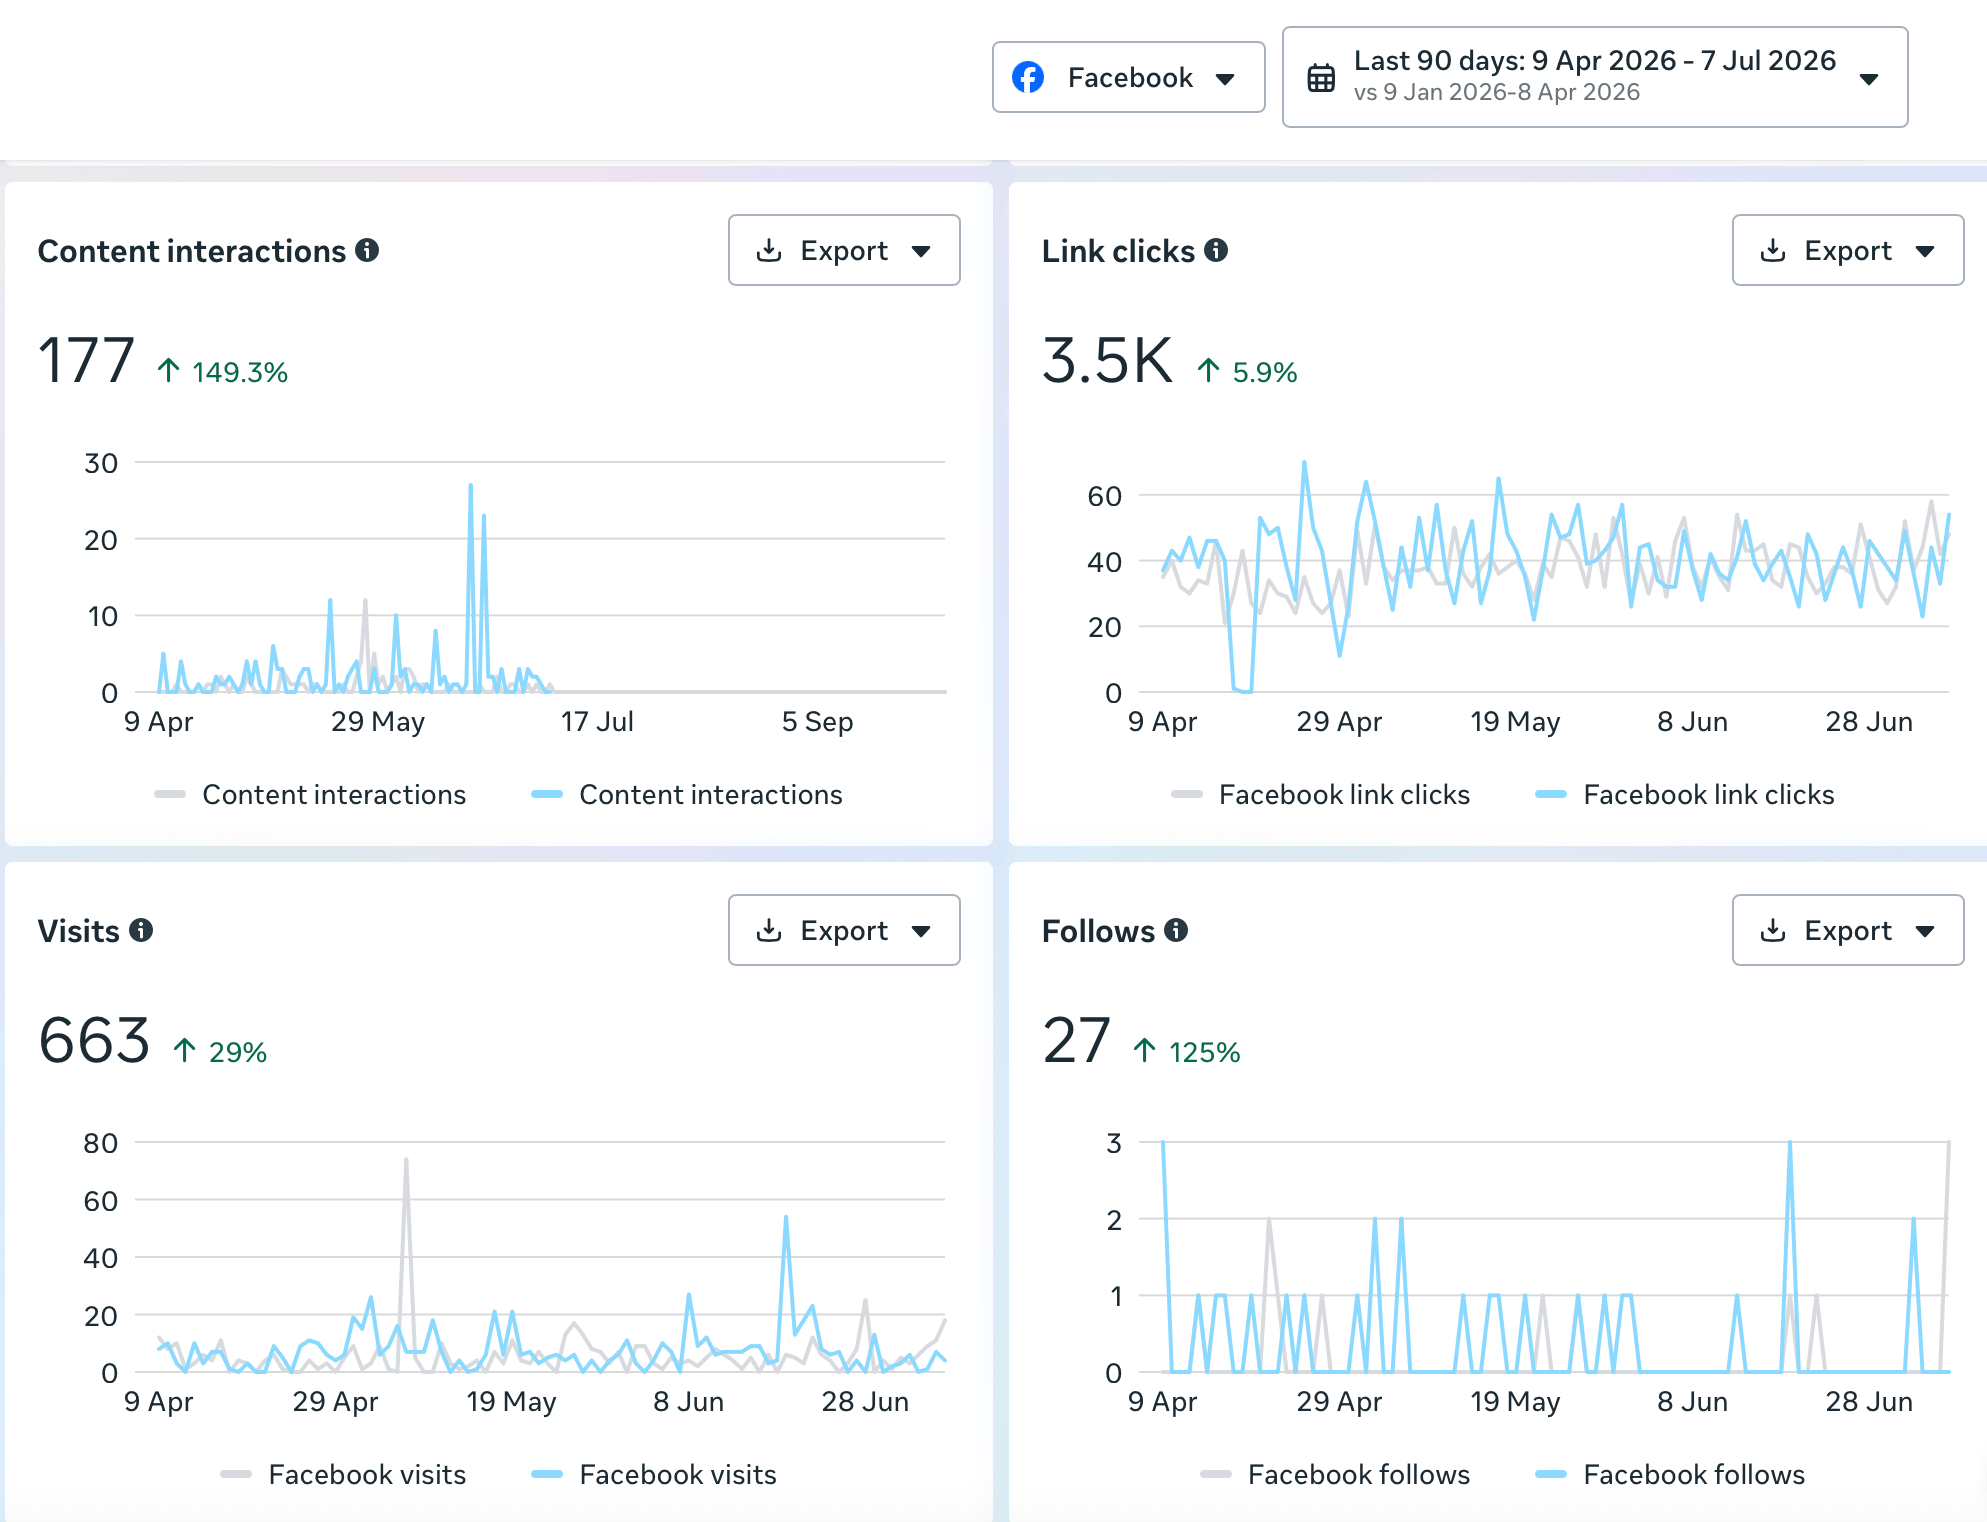Click the date range dropdown arrow
Image resolution: width=1987 pixels, height=1522 pixels.
click(x=1869, y=79)
